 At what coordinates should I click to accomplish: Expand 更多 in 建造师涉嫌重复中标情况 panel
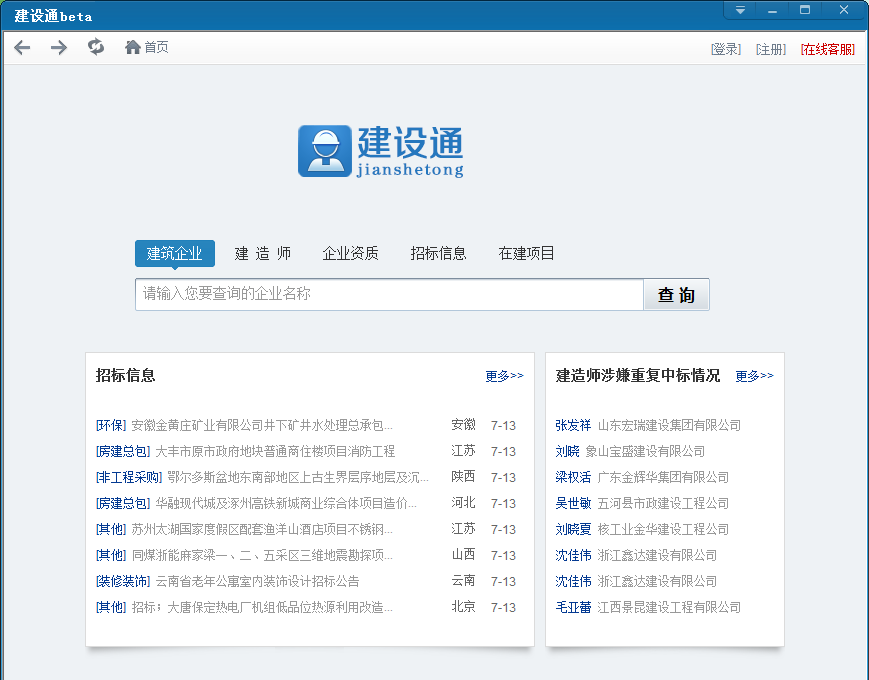(x=754, y=377)
